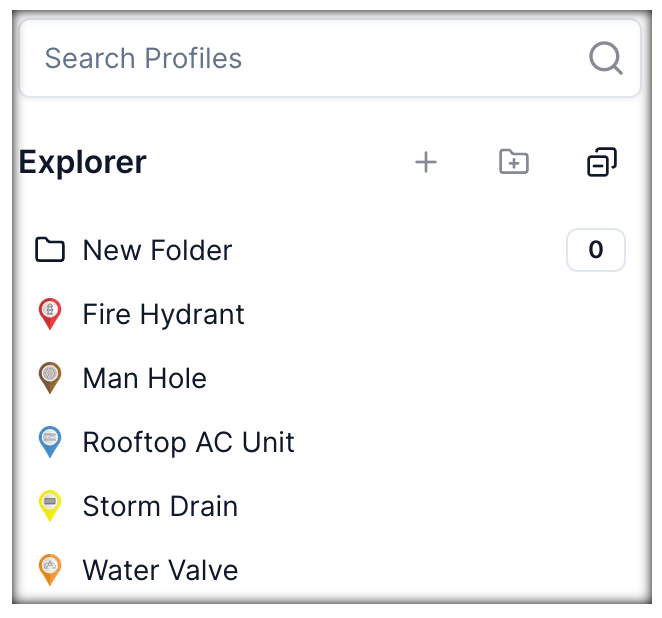Collapse all using the Explorer icon
Viewport: 662px width, 618px height.
[x=602, y=162]
